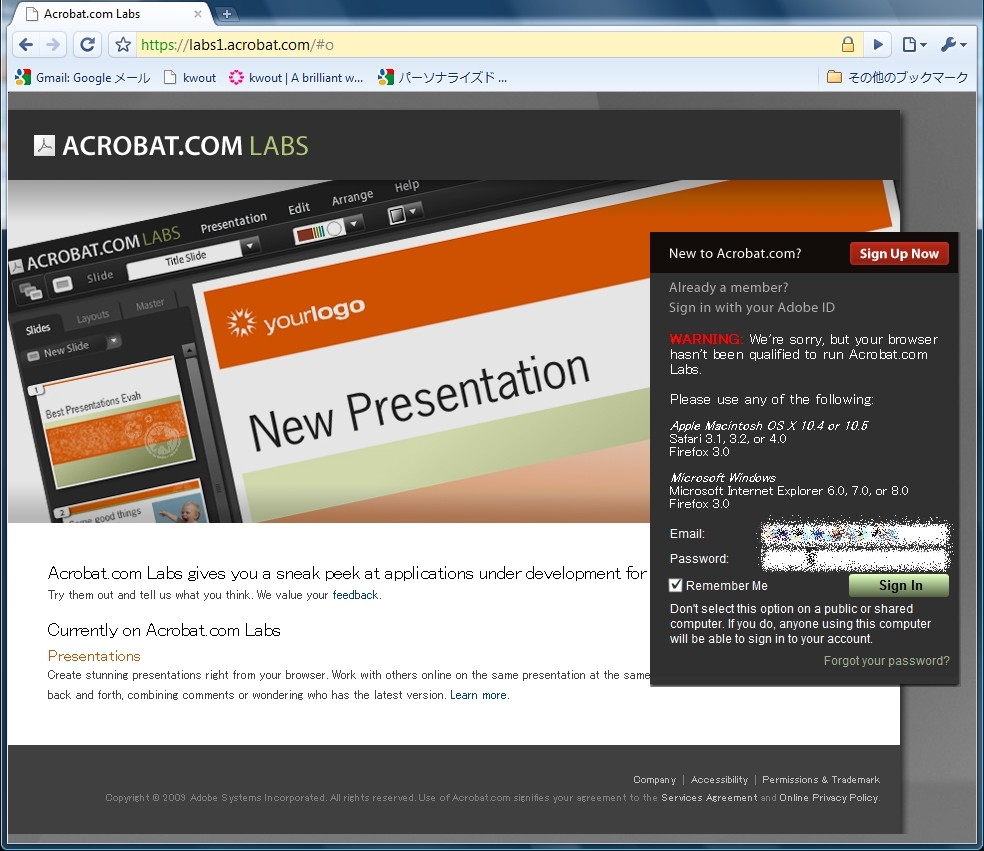Open the wrench customize menu
The width and height of the screenshot is (984, 851).
tap(953, 45)
